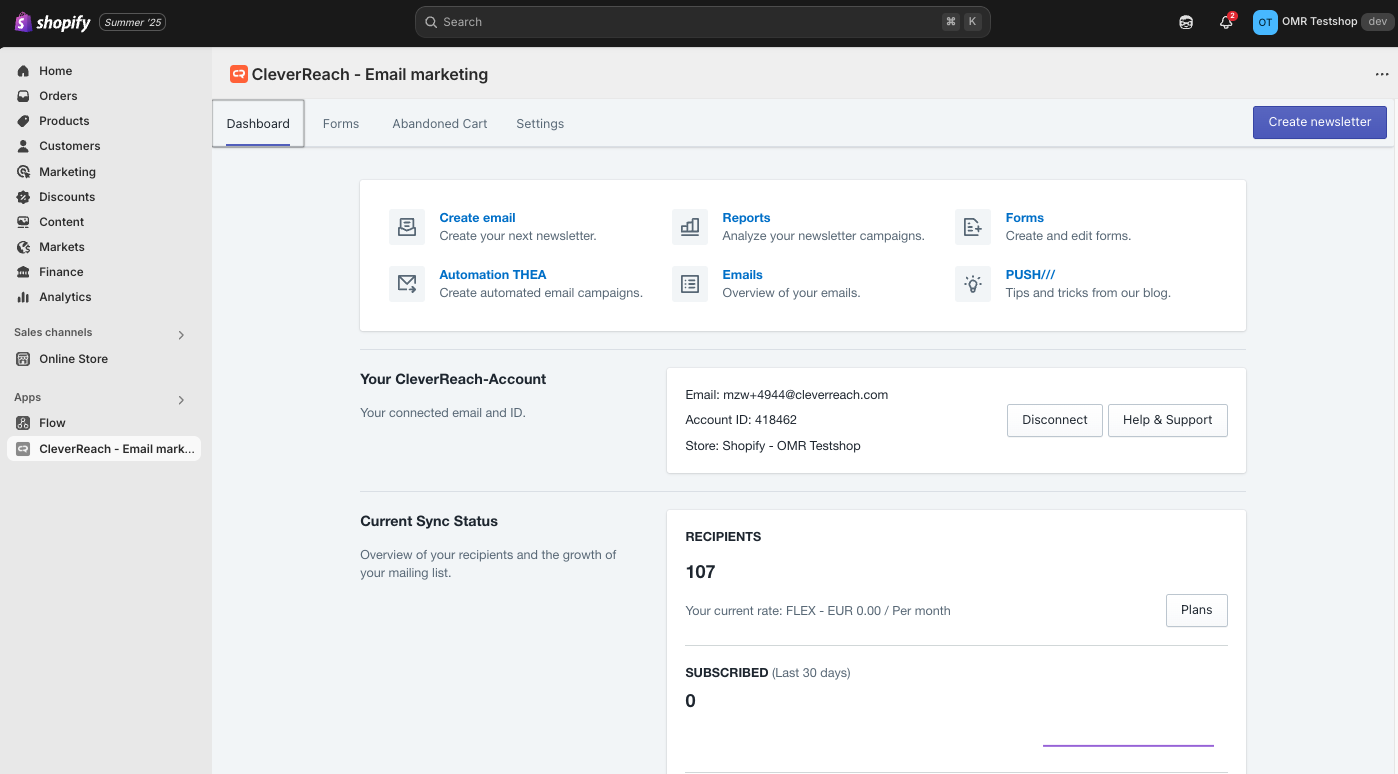Screen dimensions: 1398x774
Task: Open the Forms link in dashboard card
Action: point(1025,218)
